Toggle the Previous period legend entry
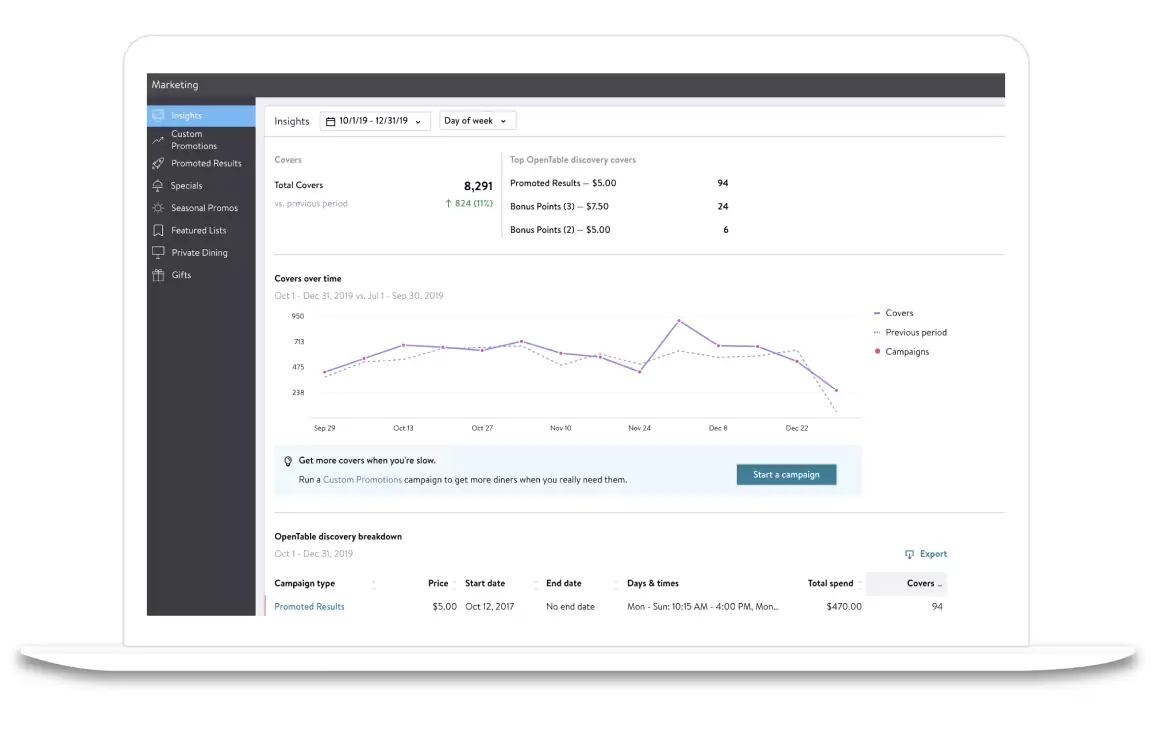Screen dimensions: 1154x732 910,333
